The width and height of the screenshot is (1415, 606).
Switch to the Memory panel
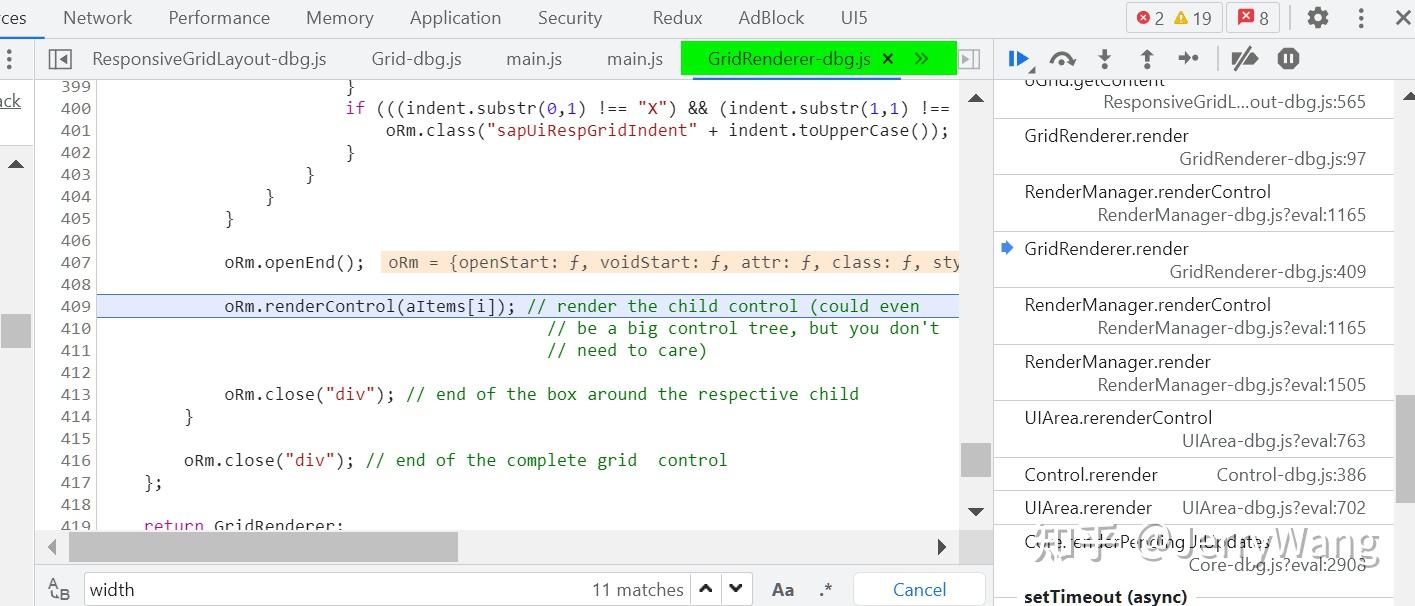point(340,18)
